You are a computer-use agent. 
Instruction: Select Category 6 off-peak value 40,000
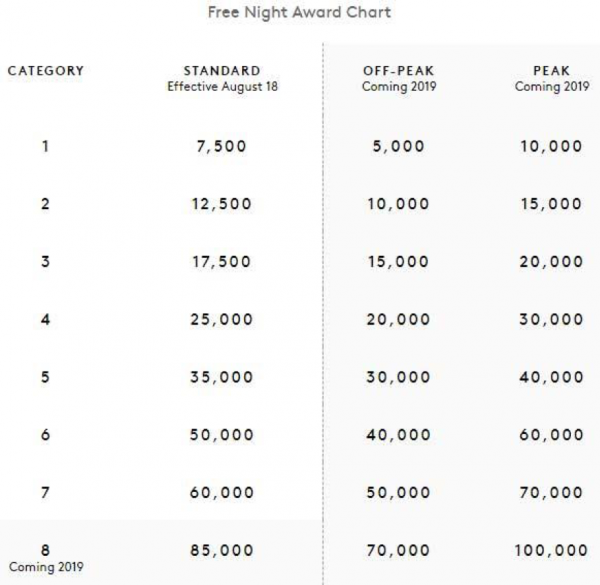point(395,436)
